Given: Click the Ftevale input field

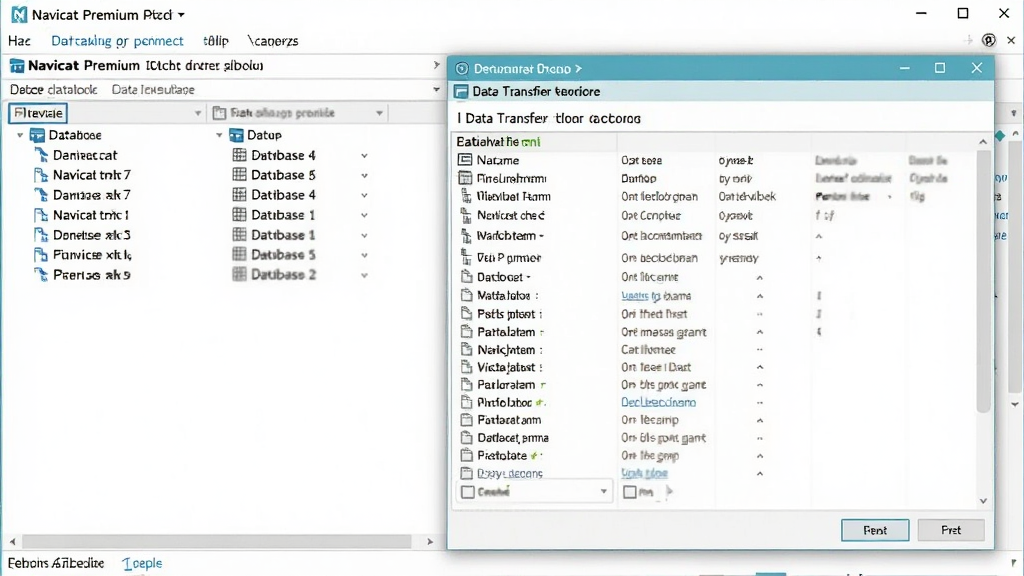Looking at the screenshot, I should [38, 113].
